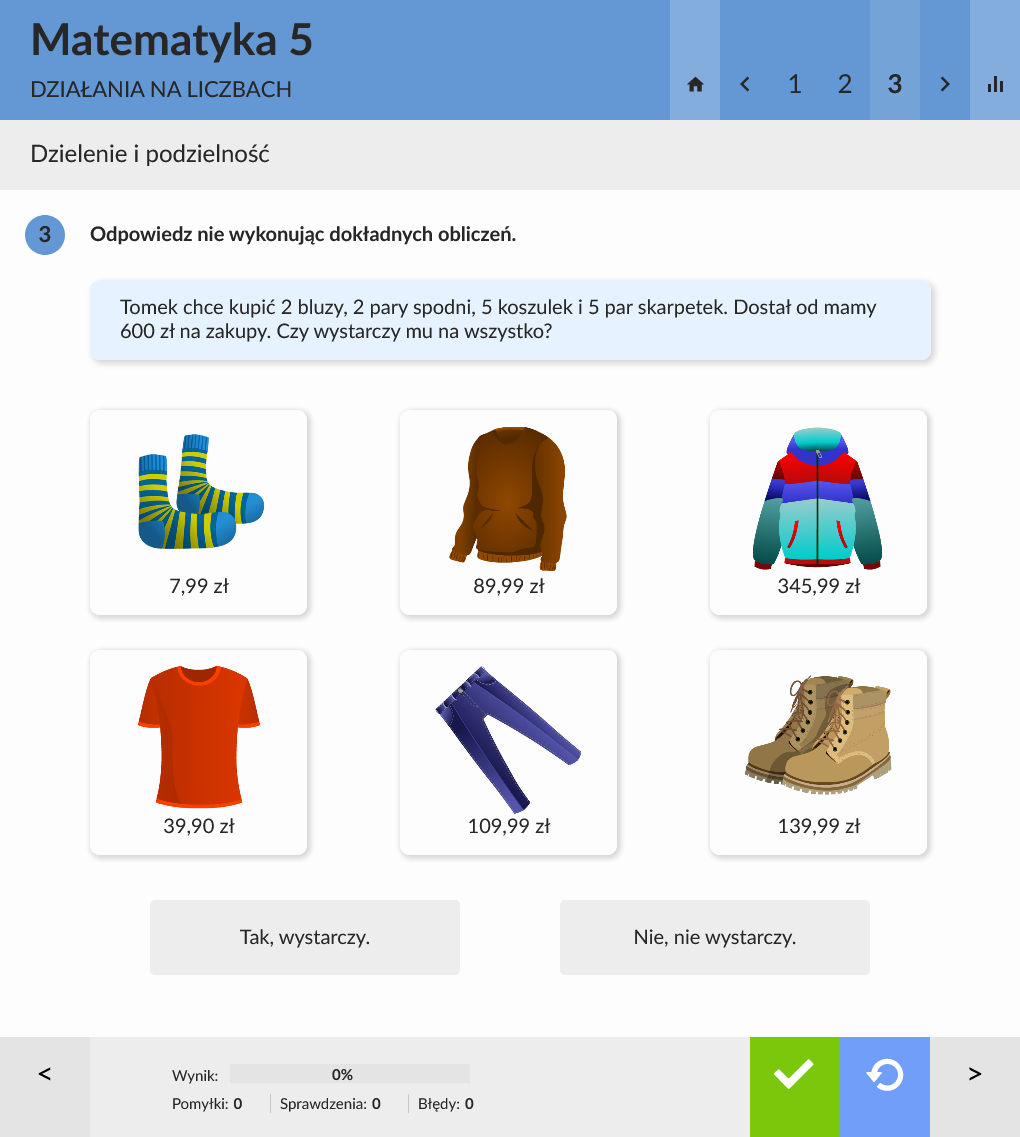Click the red T-shirt card 39,90 zł
Screen dimensions: 1020x1137
(199, 753)
